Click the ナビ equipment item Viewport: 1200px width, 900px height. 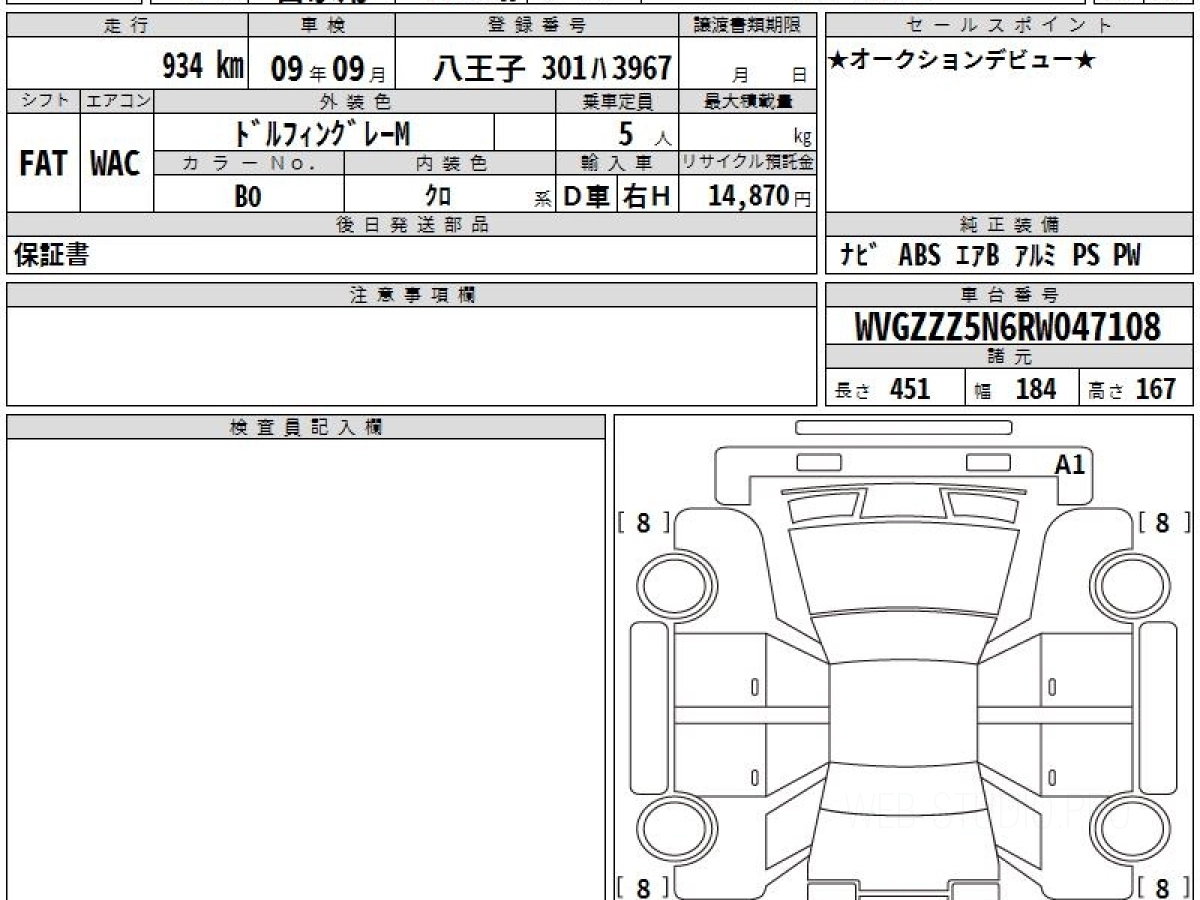tap(861, 256)
